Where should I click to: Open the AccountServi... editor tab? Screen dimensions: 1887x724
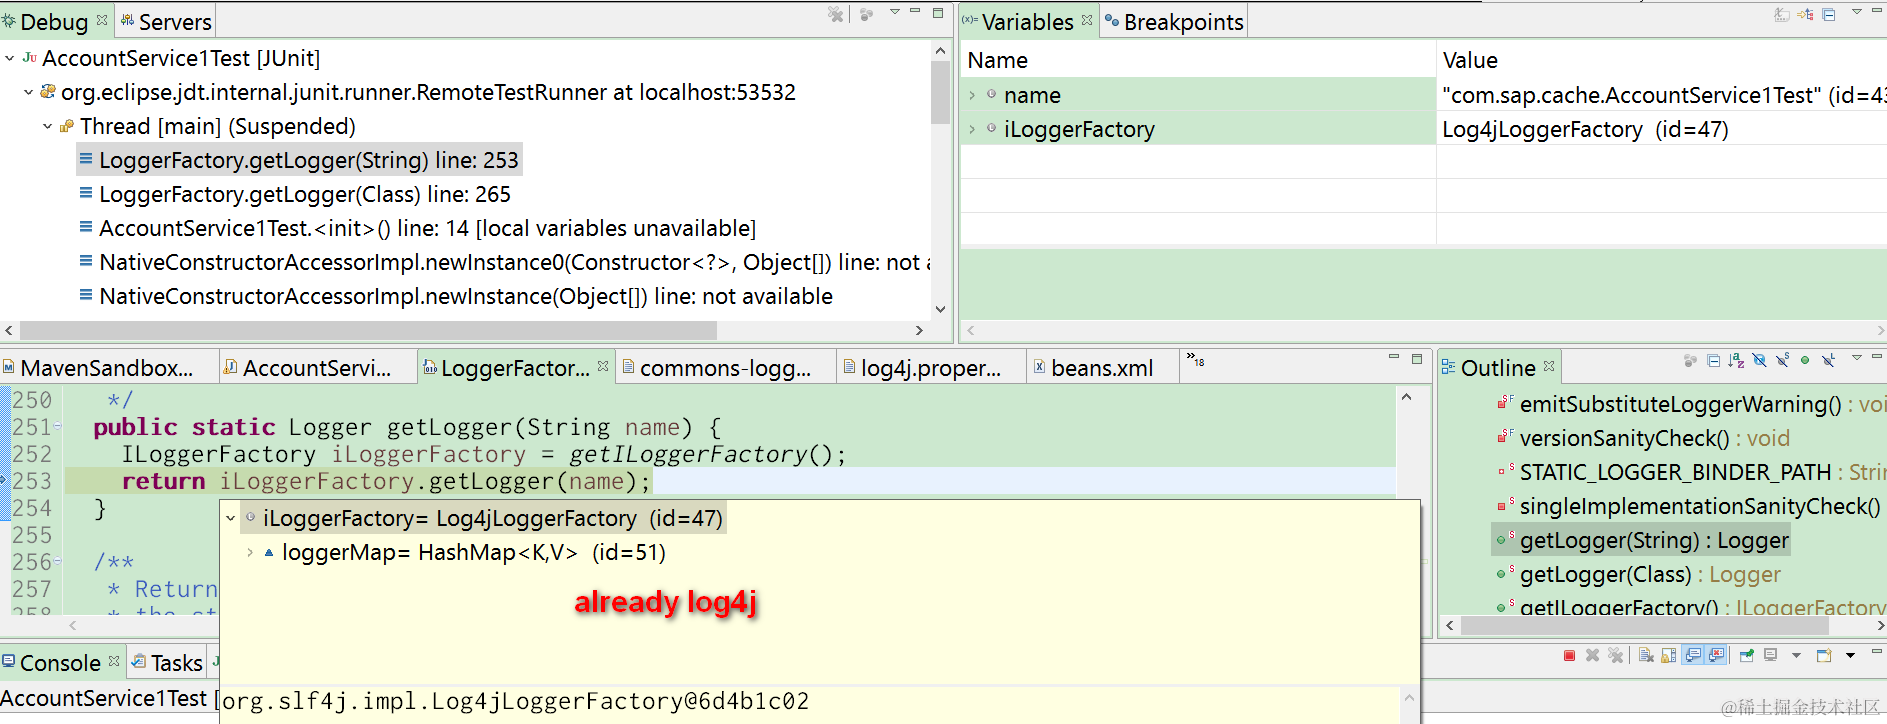(317, 368)
